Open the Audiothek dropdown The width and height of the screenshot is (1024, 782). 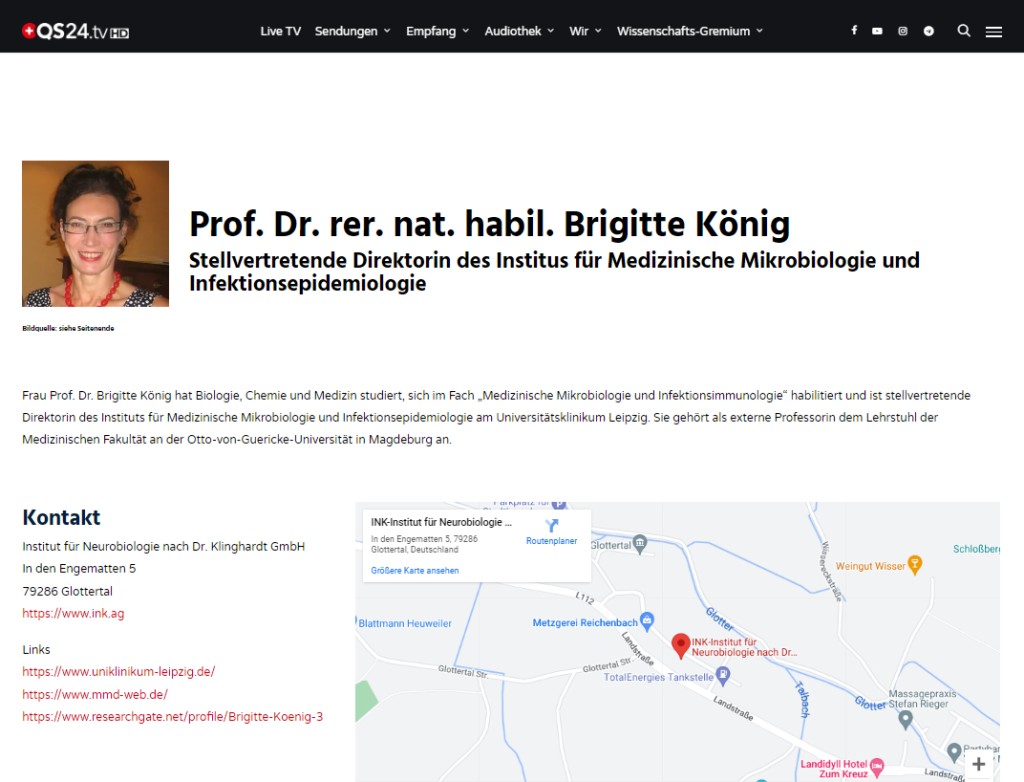[519, 31]
